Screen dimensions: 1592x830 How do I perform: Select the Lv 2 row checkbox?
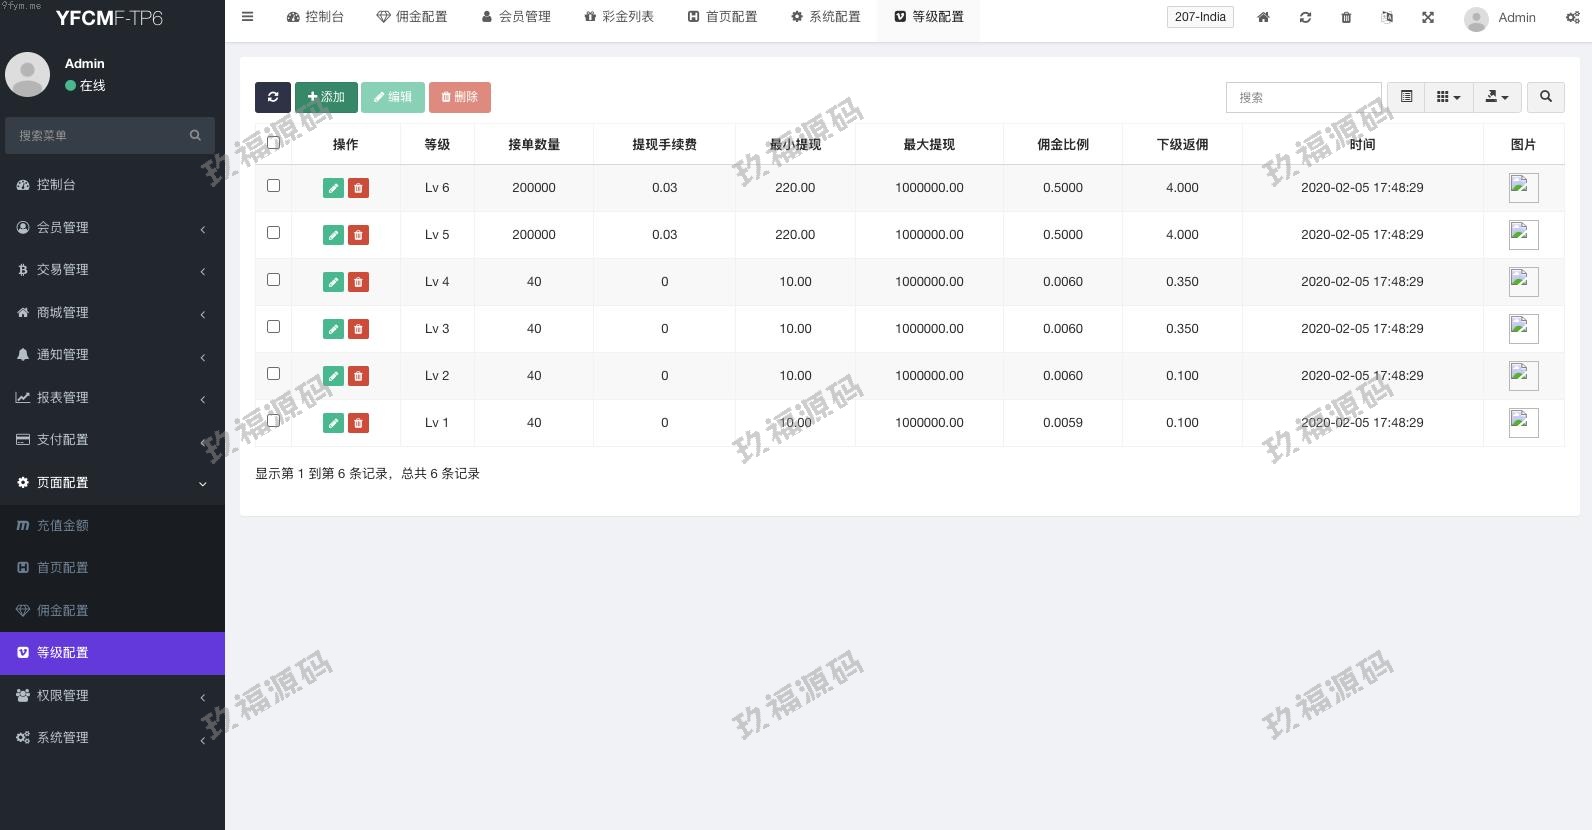click(273, 374)
